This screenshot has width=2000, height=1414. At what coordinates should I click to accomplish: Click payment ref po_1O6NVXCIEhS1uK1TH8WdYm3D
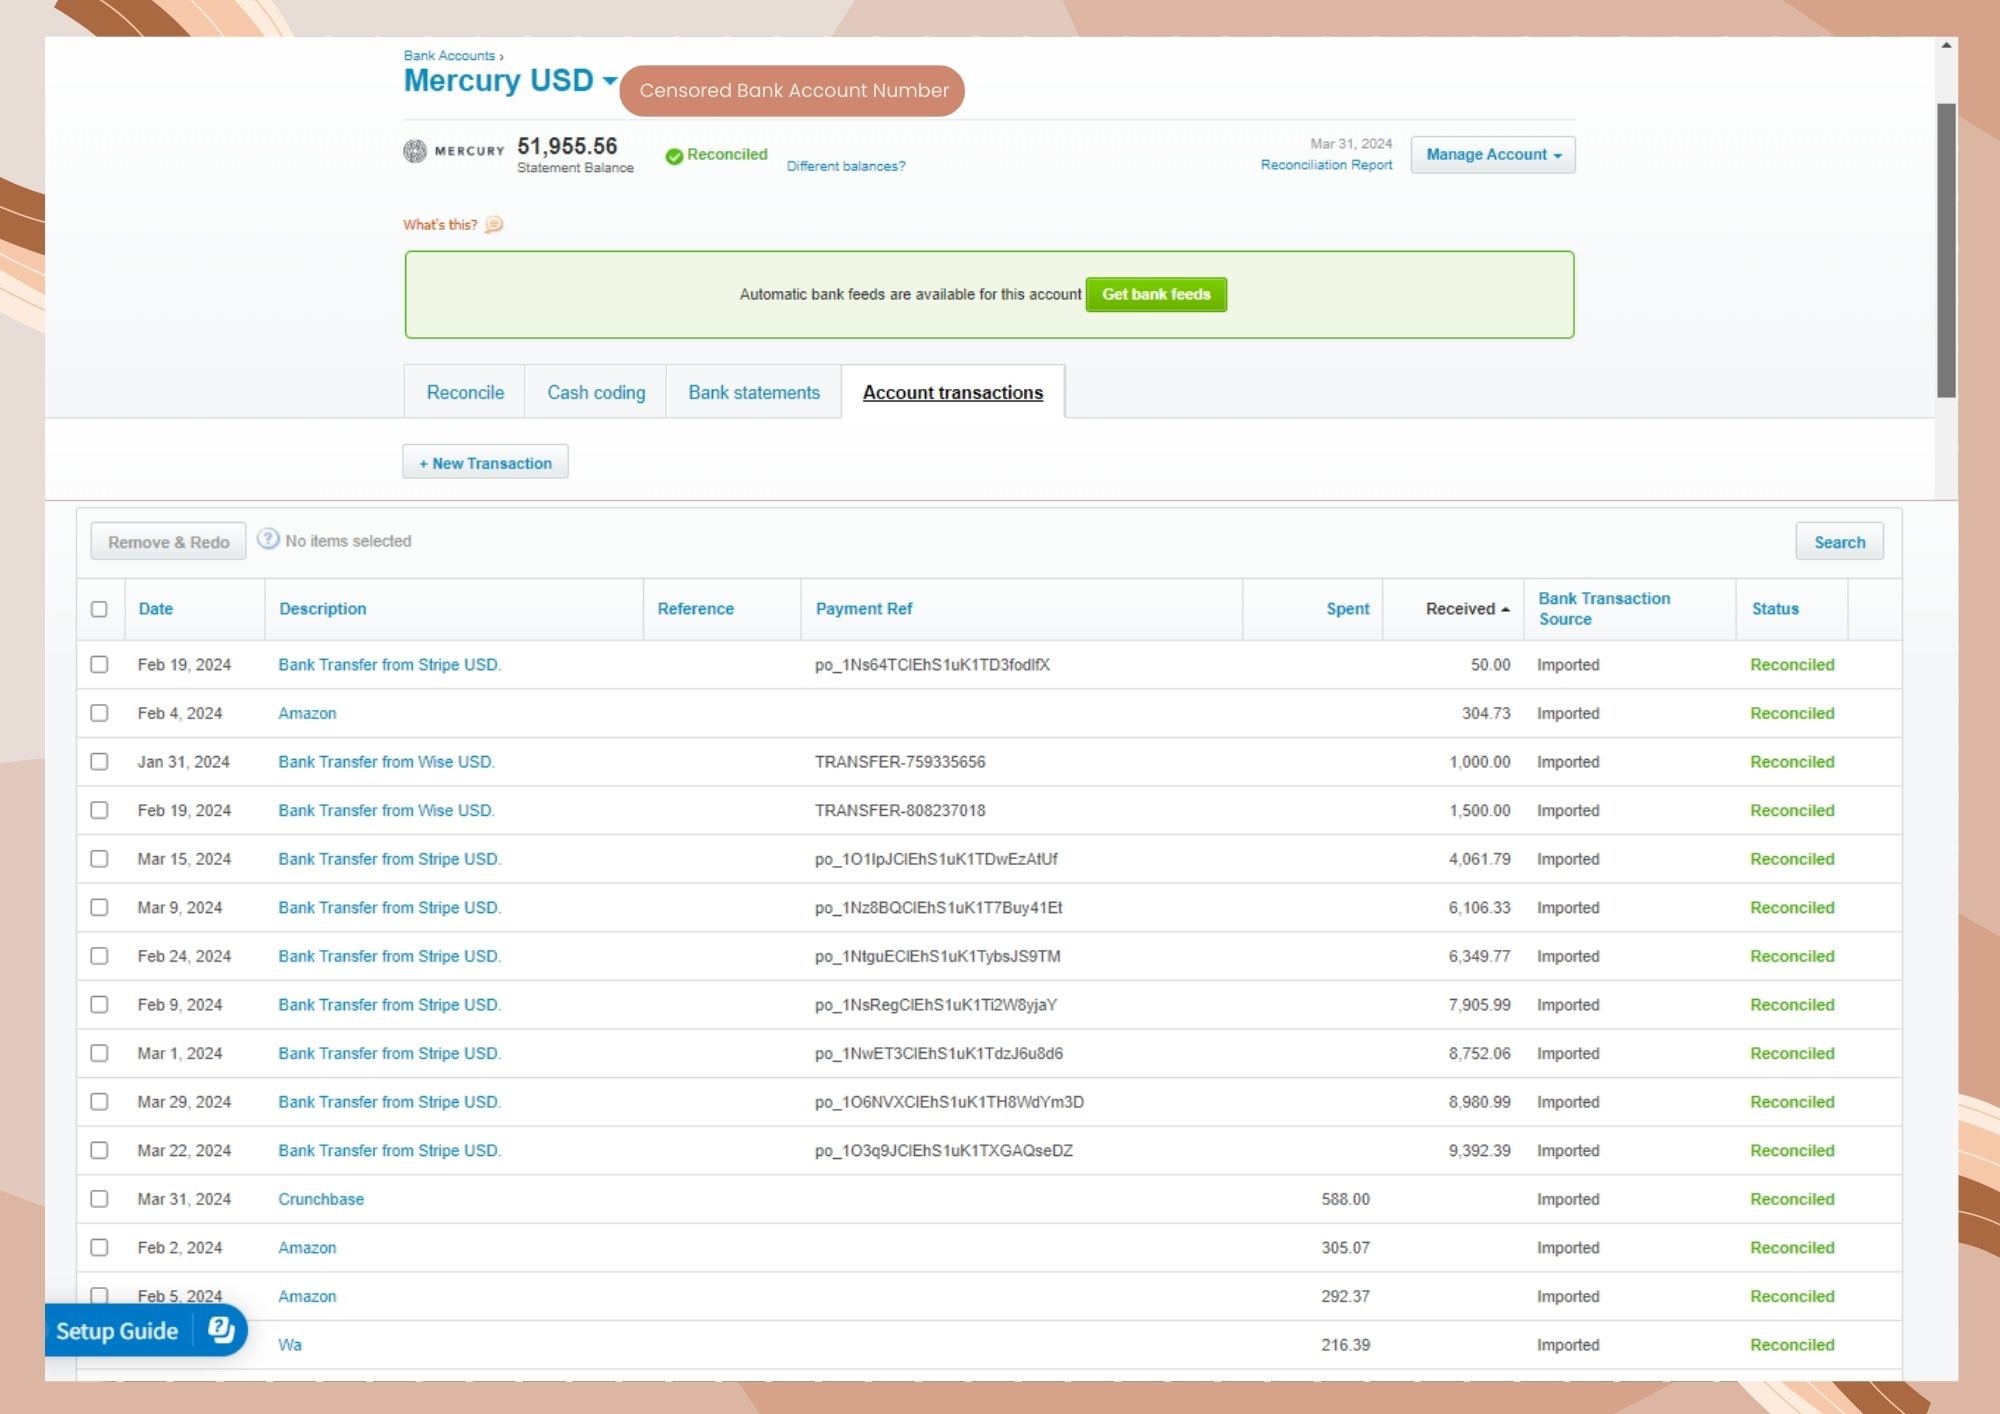tap(949, 1102)
